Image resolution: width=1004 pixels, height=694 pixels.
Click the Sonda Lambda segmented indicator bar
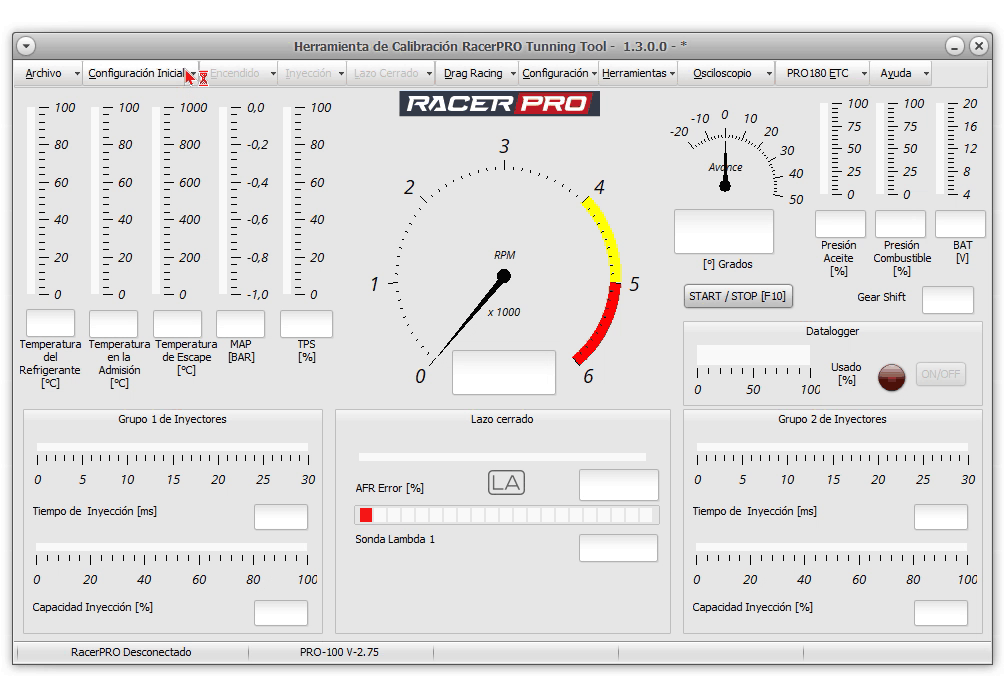506,515
